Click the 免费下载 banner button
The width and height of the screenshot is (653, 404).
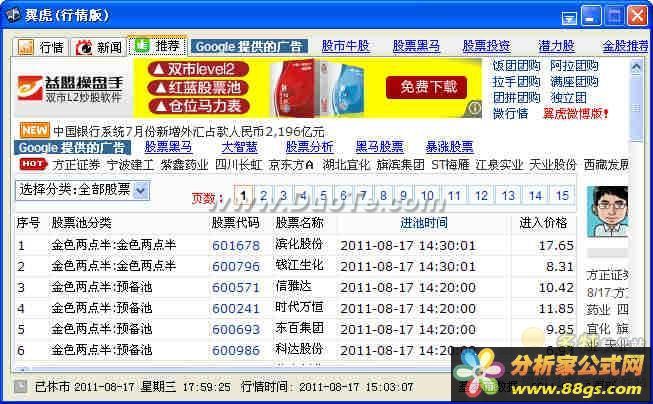coord(428,87)
